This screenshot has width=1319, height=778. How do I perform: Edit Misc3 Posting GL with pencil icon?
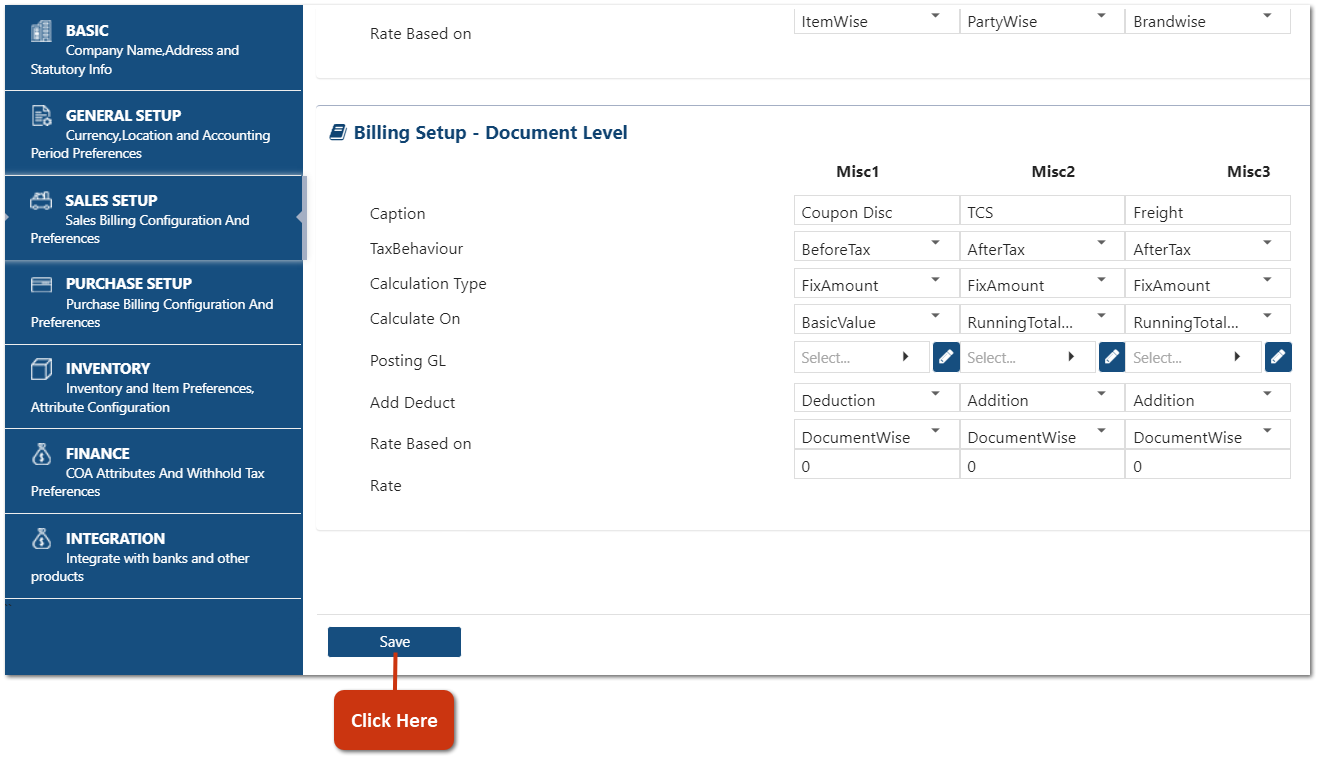tap(1278, 357)
